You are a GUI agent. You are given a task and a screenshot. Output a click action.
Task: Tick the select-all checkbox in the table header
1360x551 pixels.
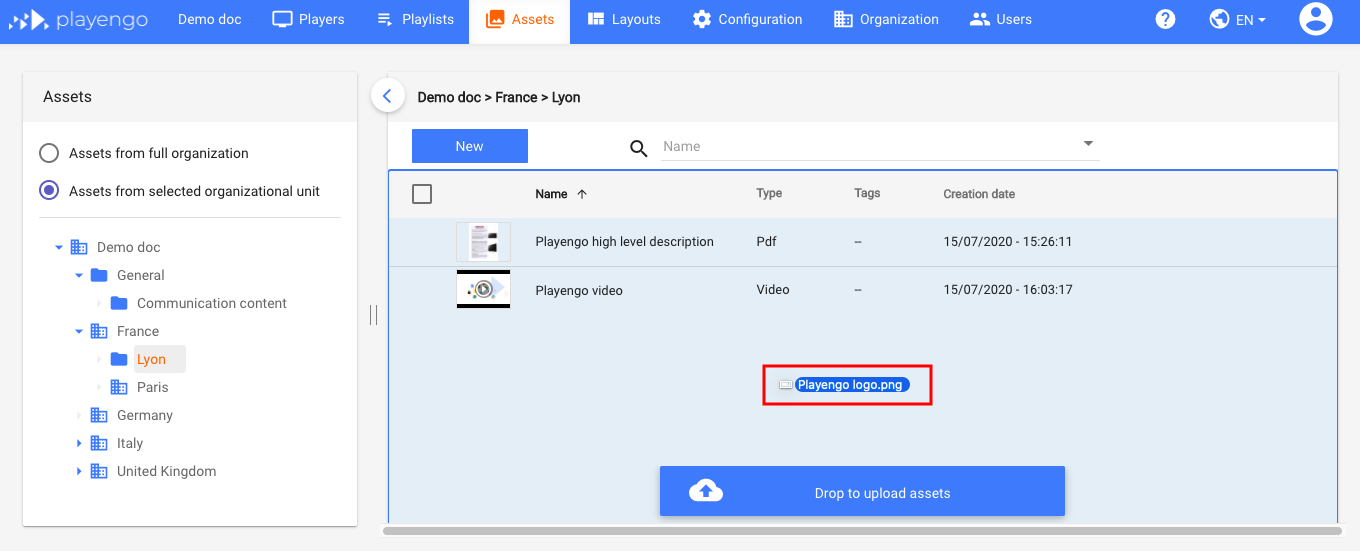(x=422, y=194)
